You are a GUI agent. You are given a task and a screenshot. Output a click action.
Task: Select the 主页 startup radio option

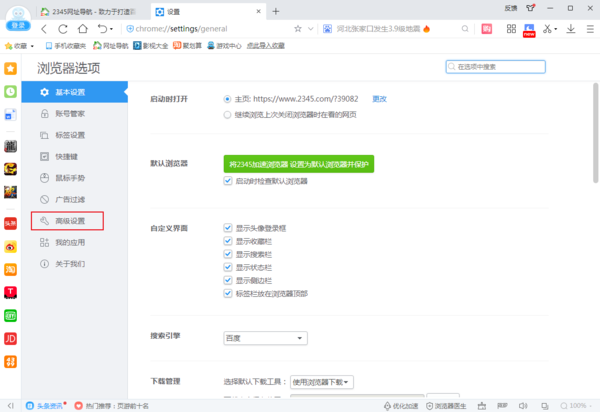tap(227, 99)
